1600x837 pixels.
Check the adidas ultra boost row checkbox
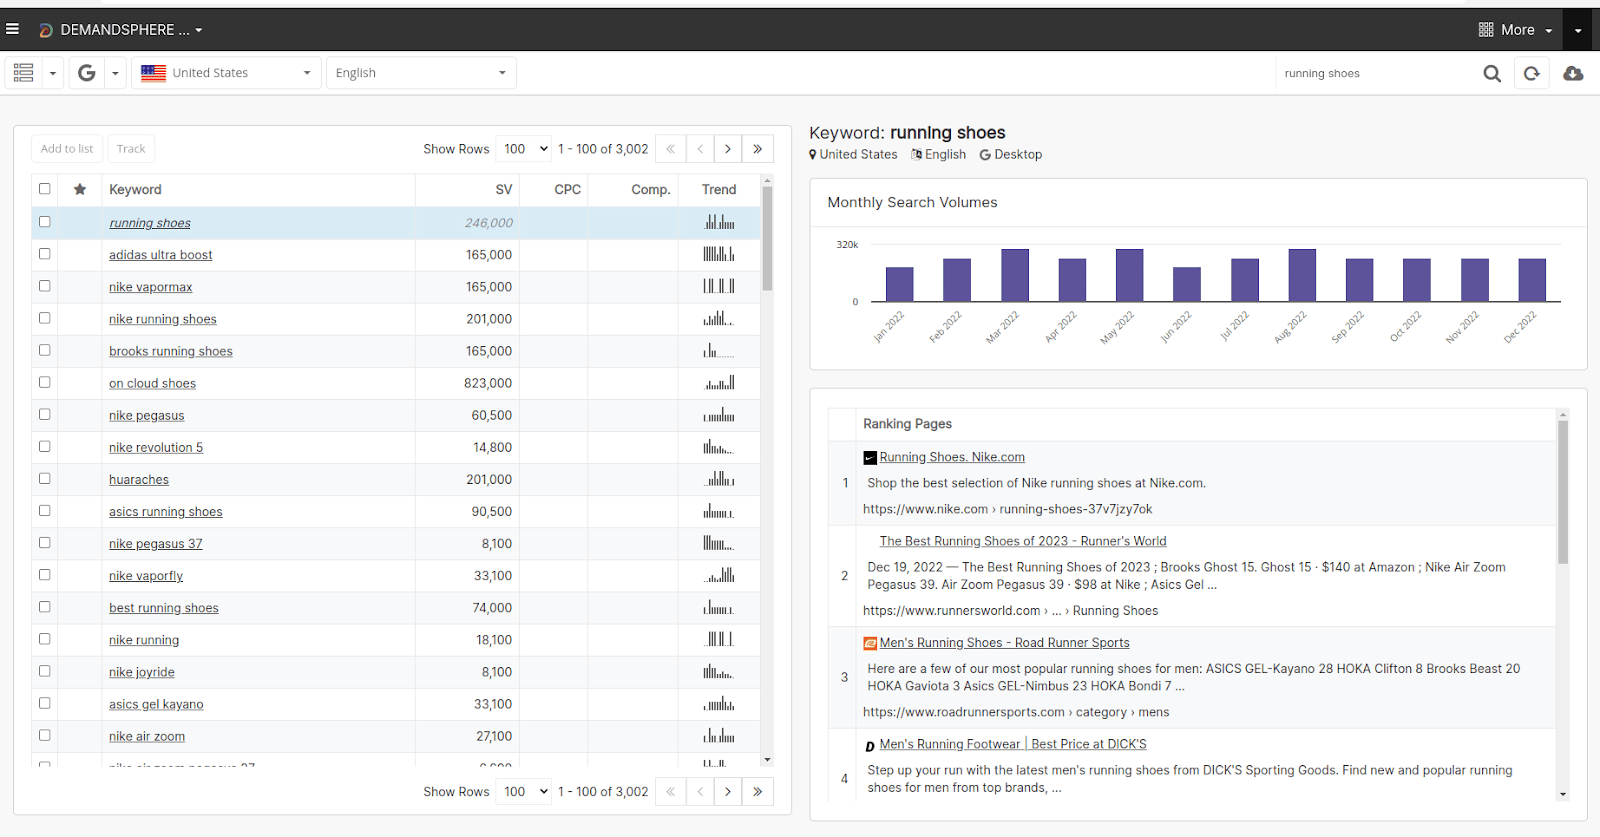coord(44,254)
